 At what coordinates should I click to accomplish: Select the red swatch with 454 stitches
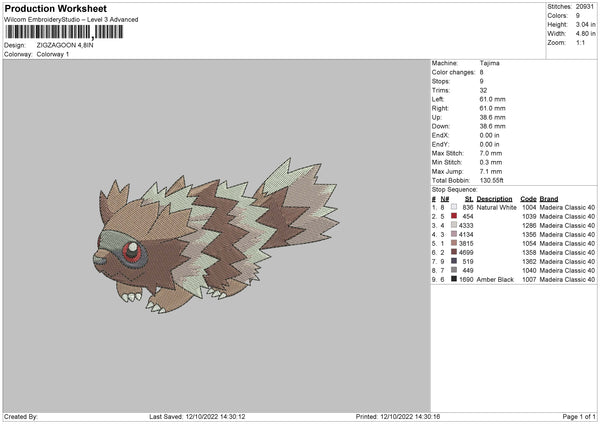(x=454, y=216)
